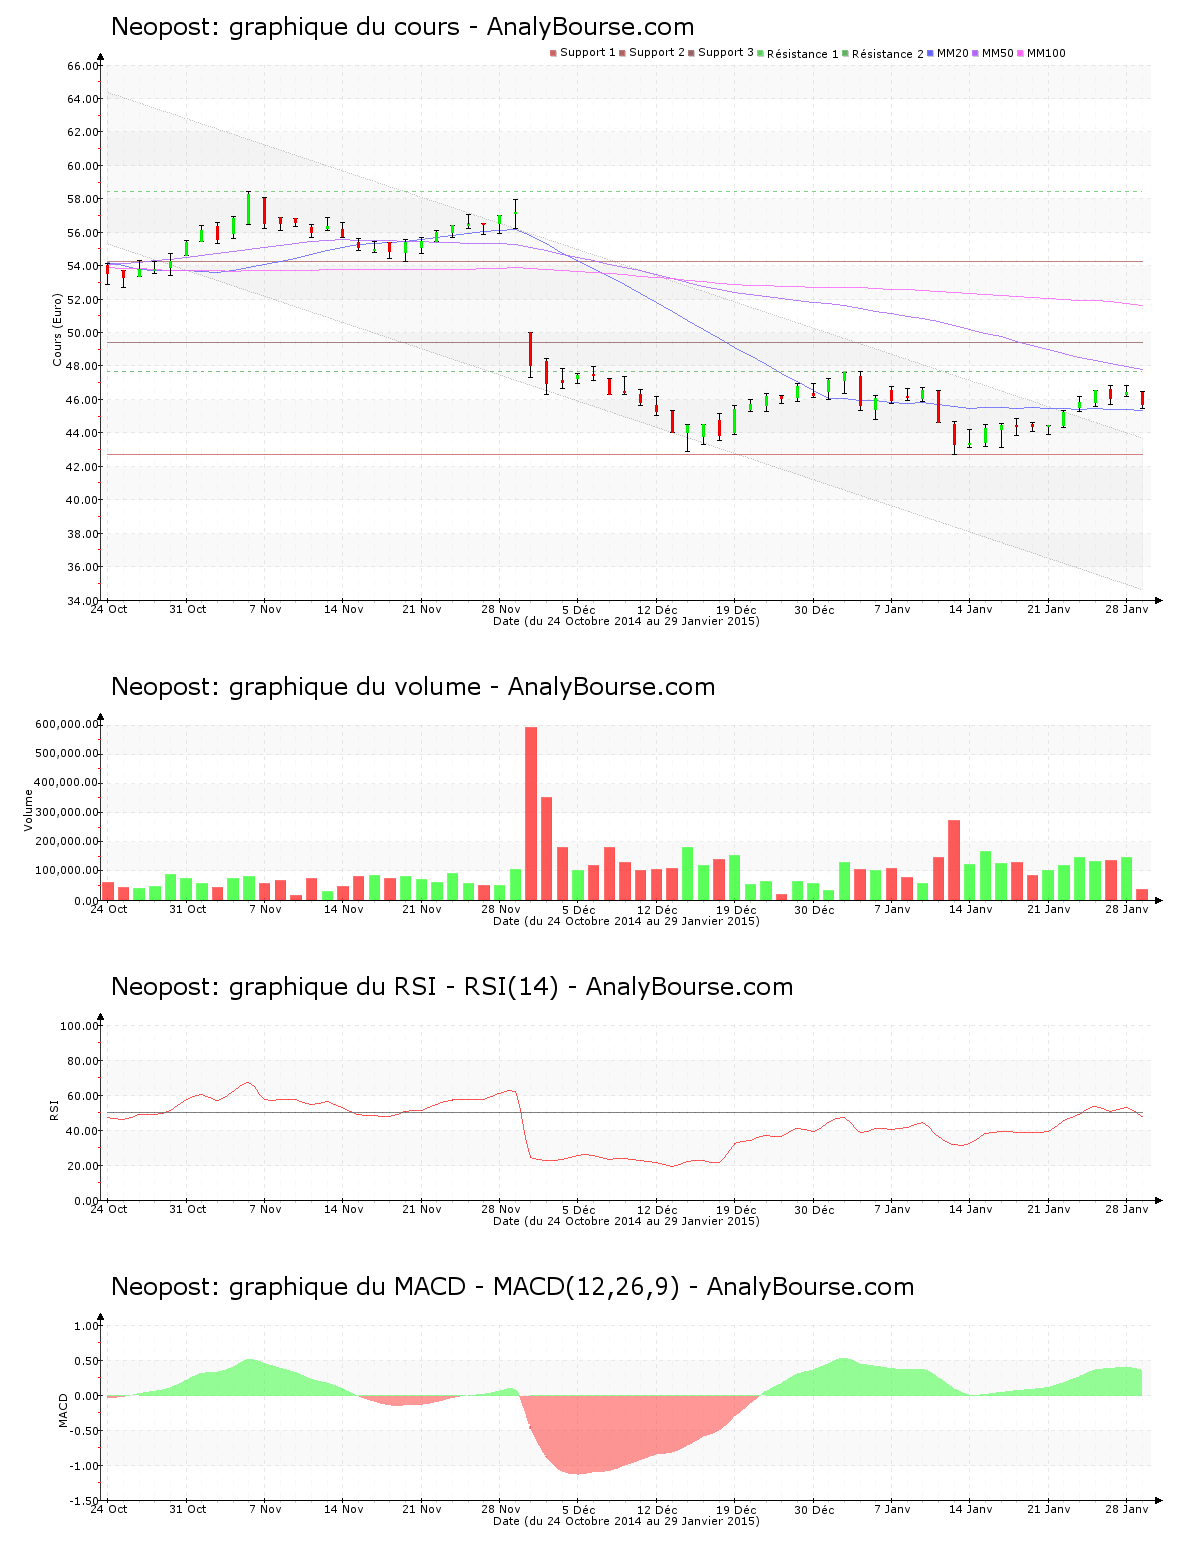Click '21 Janv' on the RSI chart axis
The height and width of the screenshot is (1550, 1200).
1049,1209
